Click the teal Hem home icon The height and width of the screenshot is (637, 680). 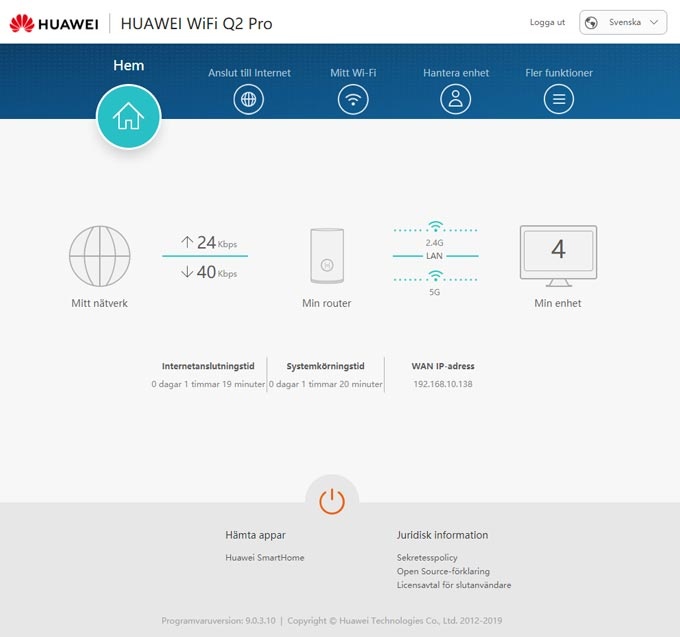point(129,116)
